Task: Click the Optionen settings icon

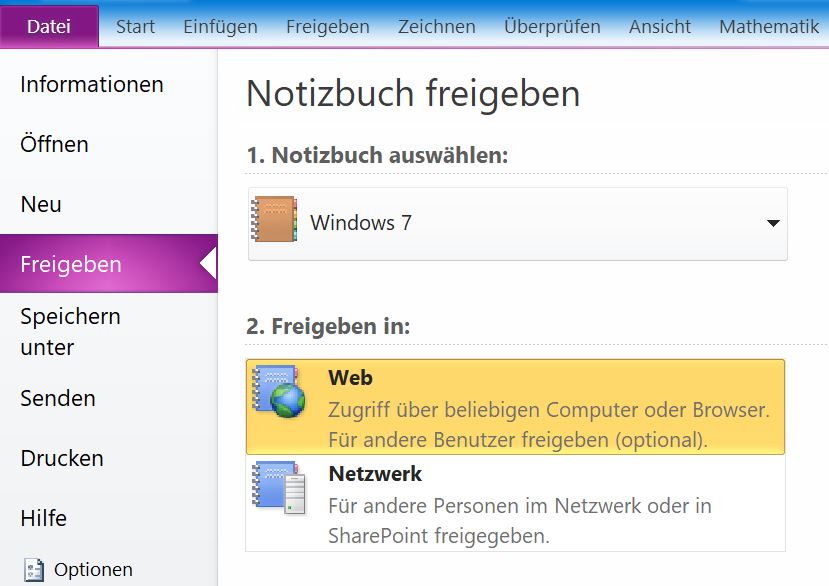Action: click(34, 570)
